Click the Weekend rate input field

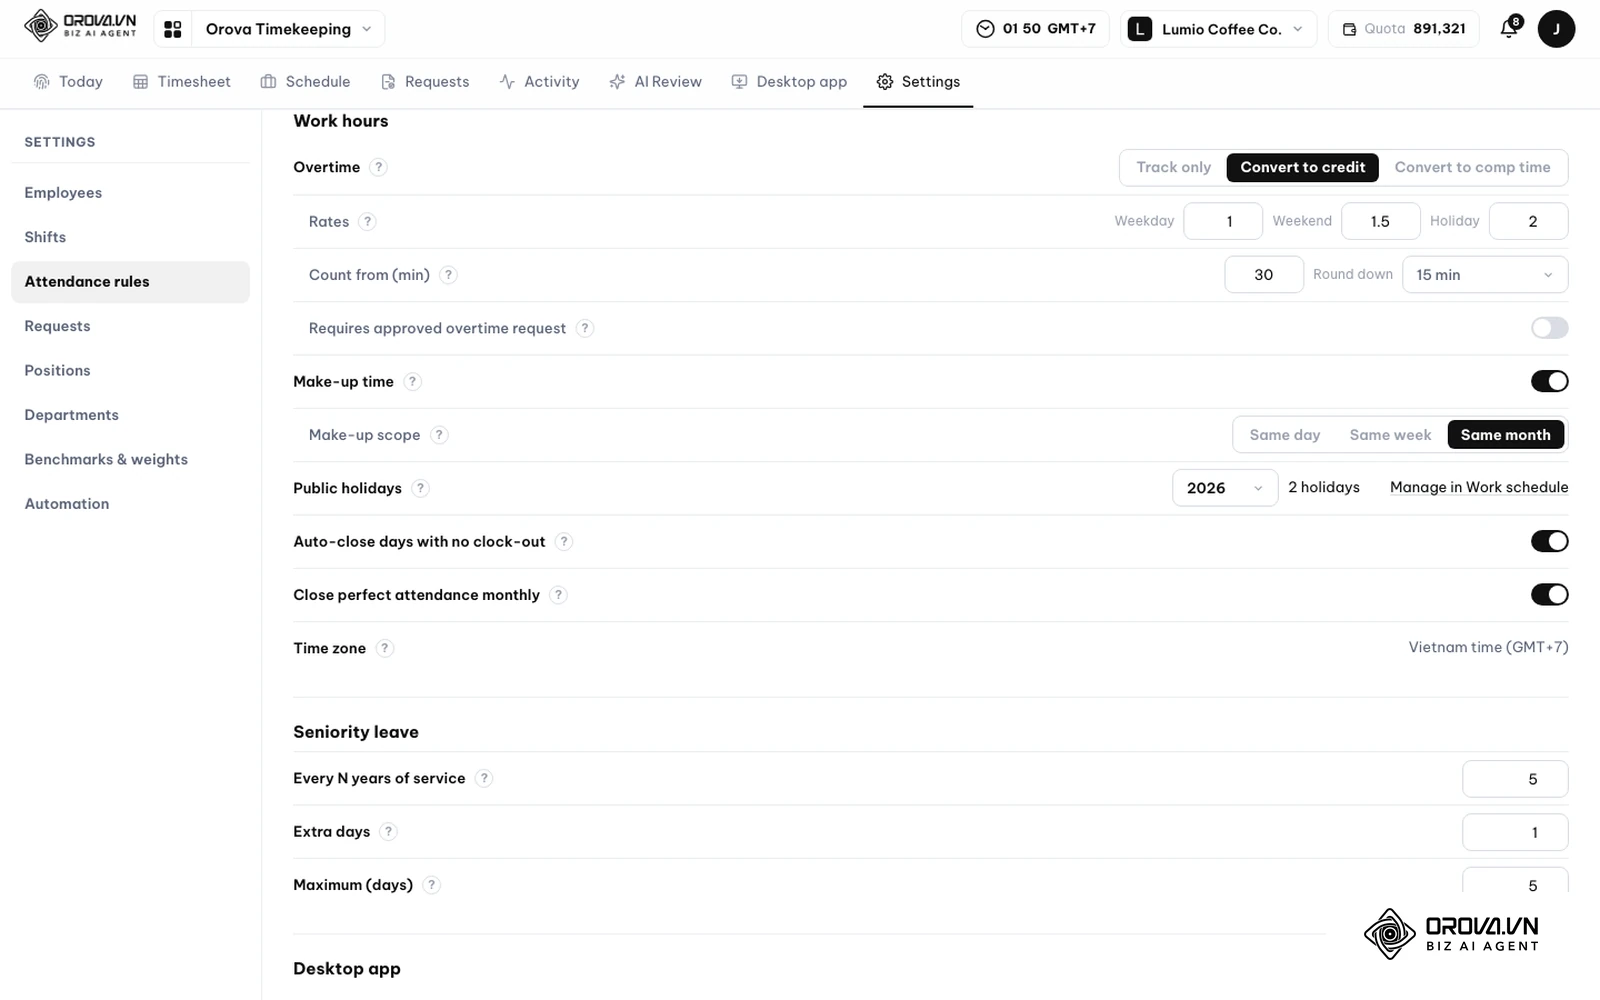tap(1380, 222)
